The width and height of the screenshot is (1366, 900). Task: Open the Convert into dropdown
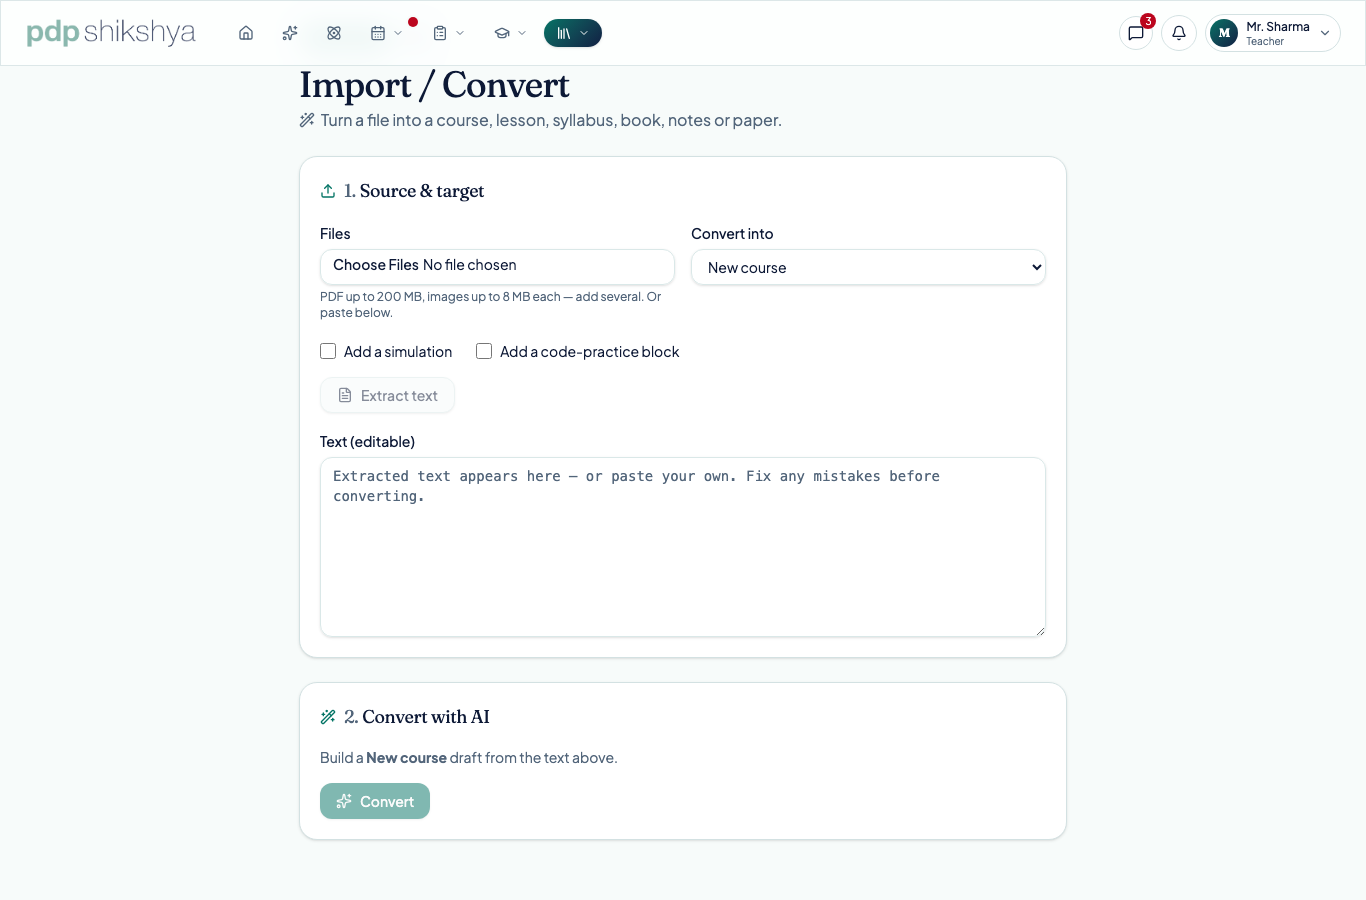[x=868, y=267]
